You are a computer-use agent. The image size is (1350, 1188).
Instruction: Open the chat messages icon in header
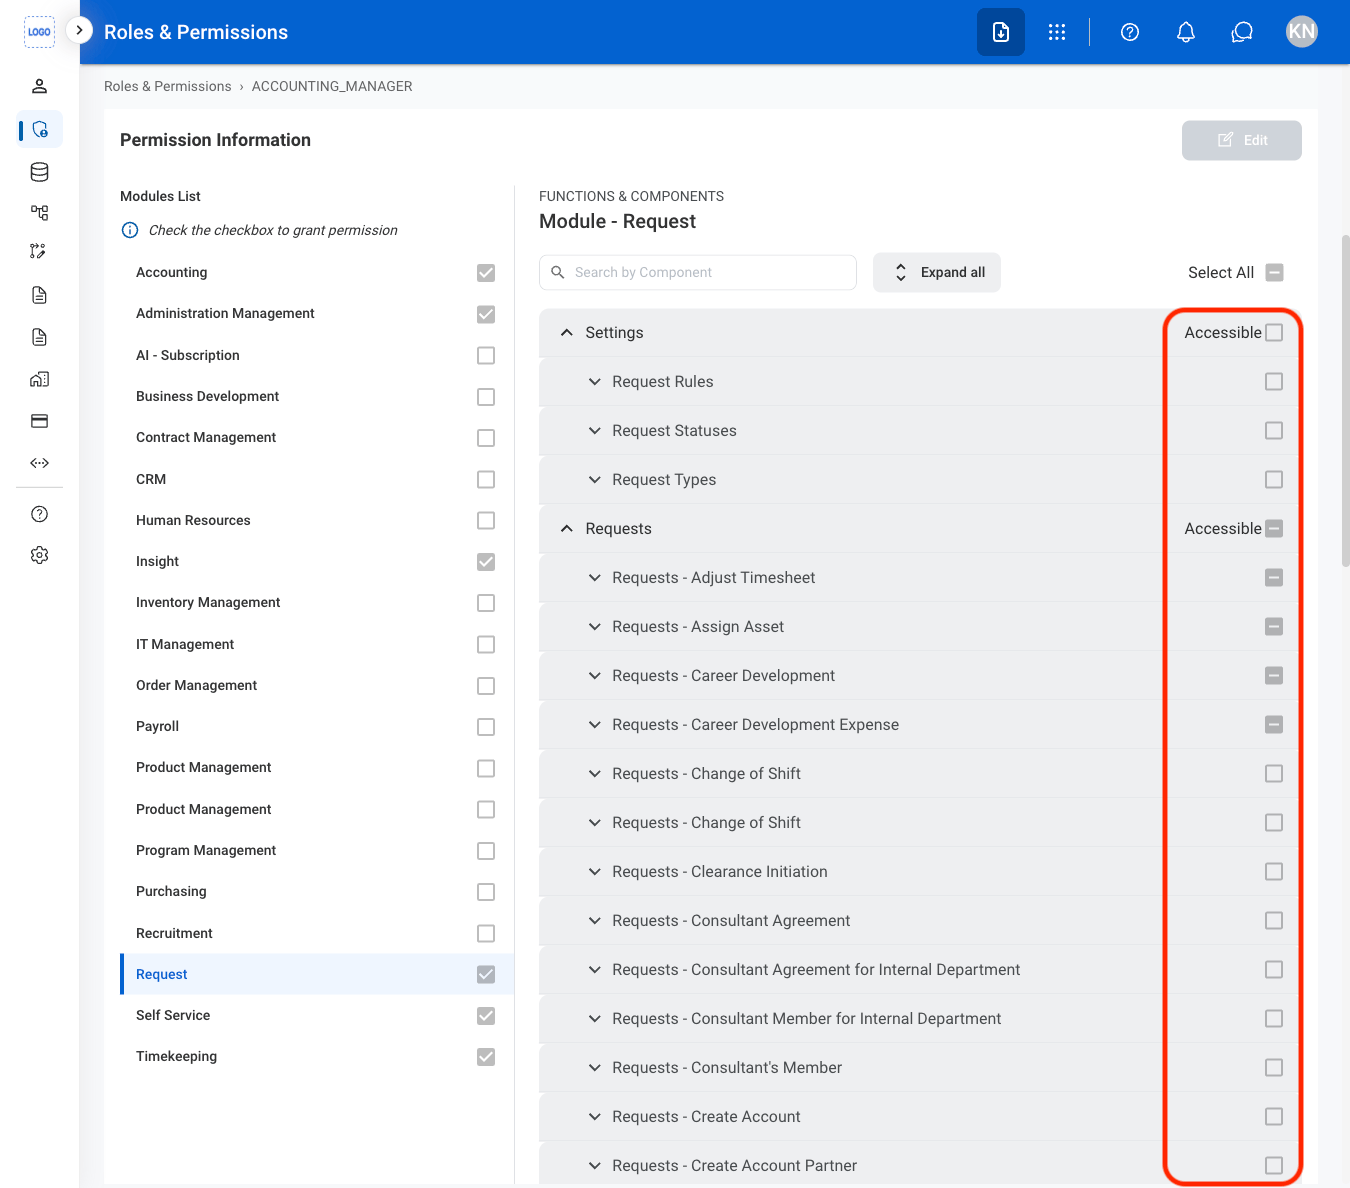[x=1242, y=32]
